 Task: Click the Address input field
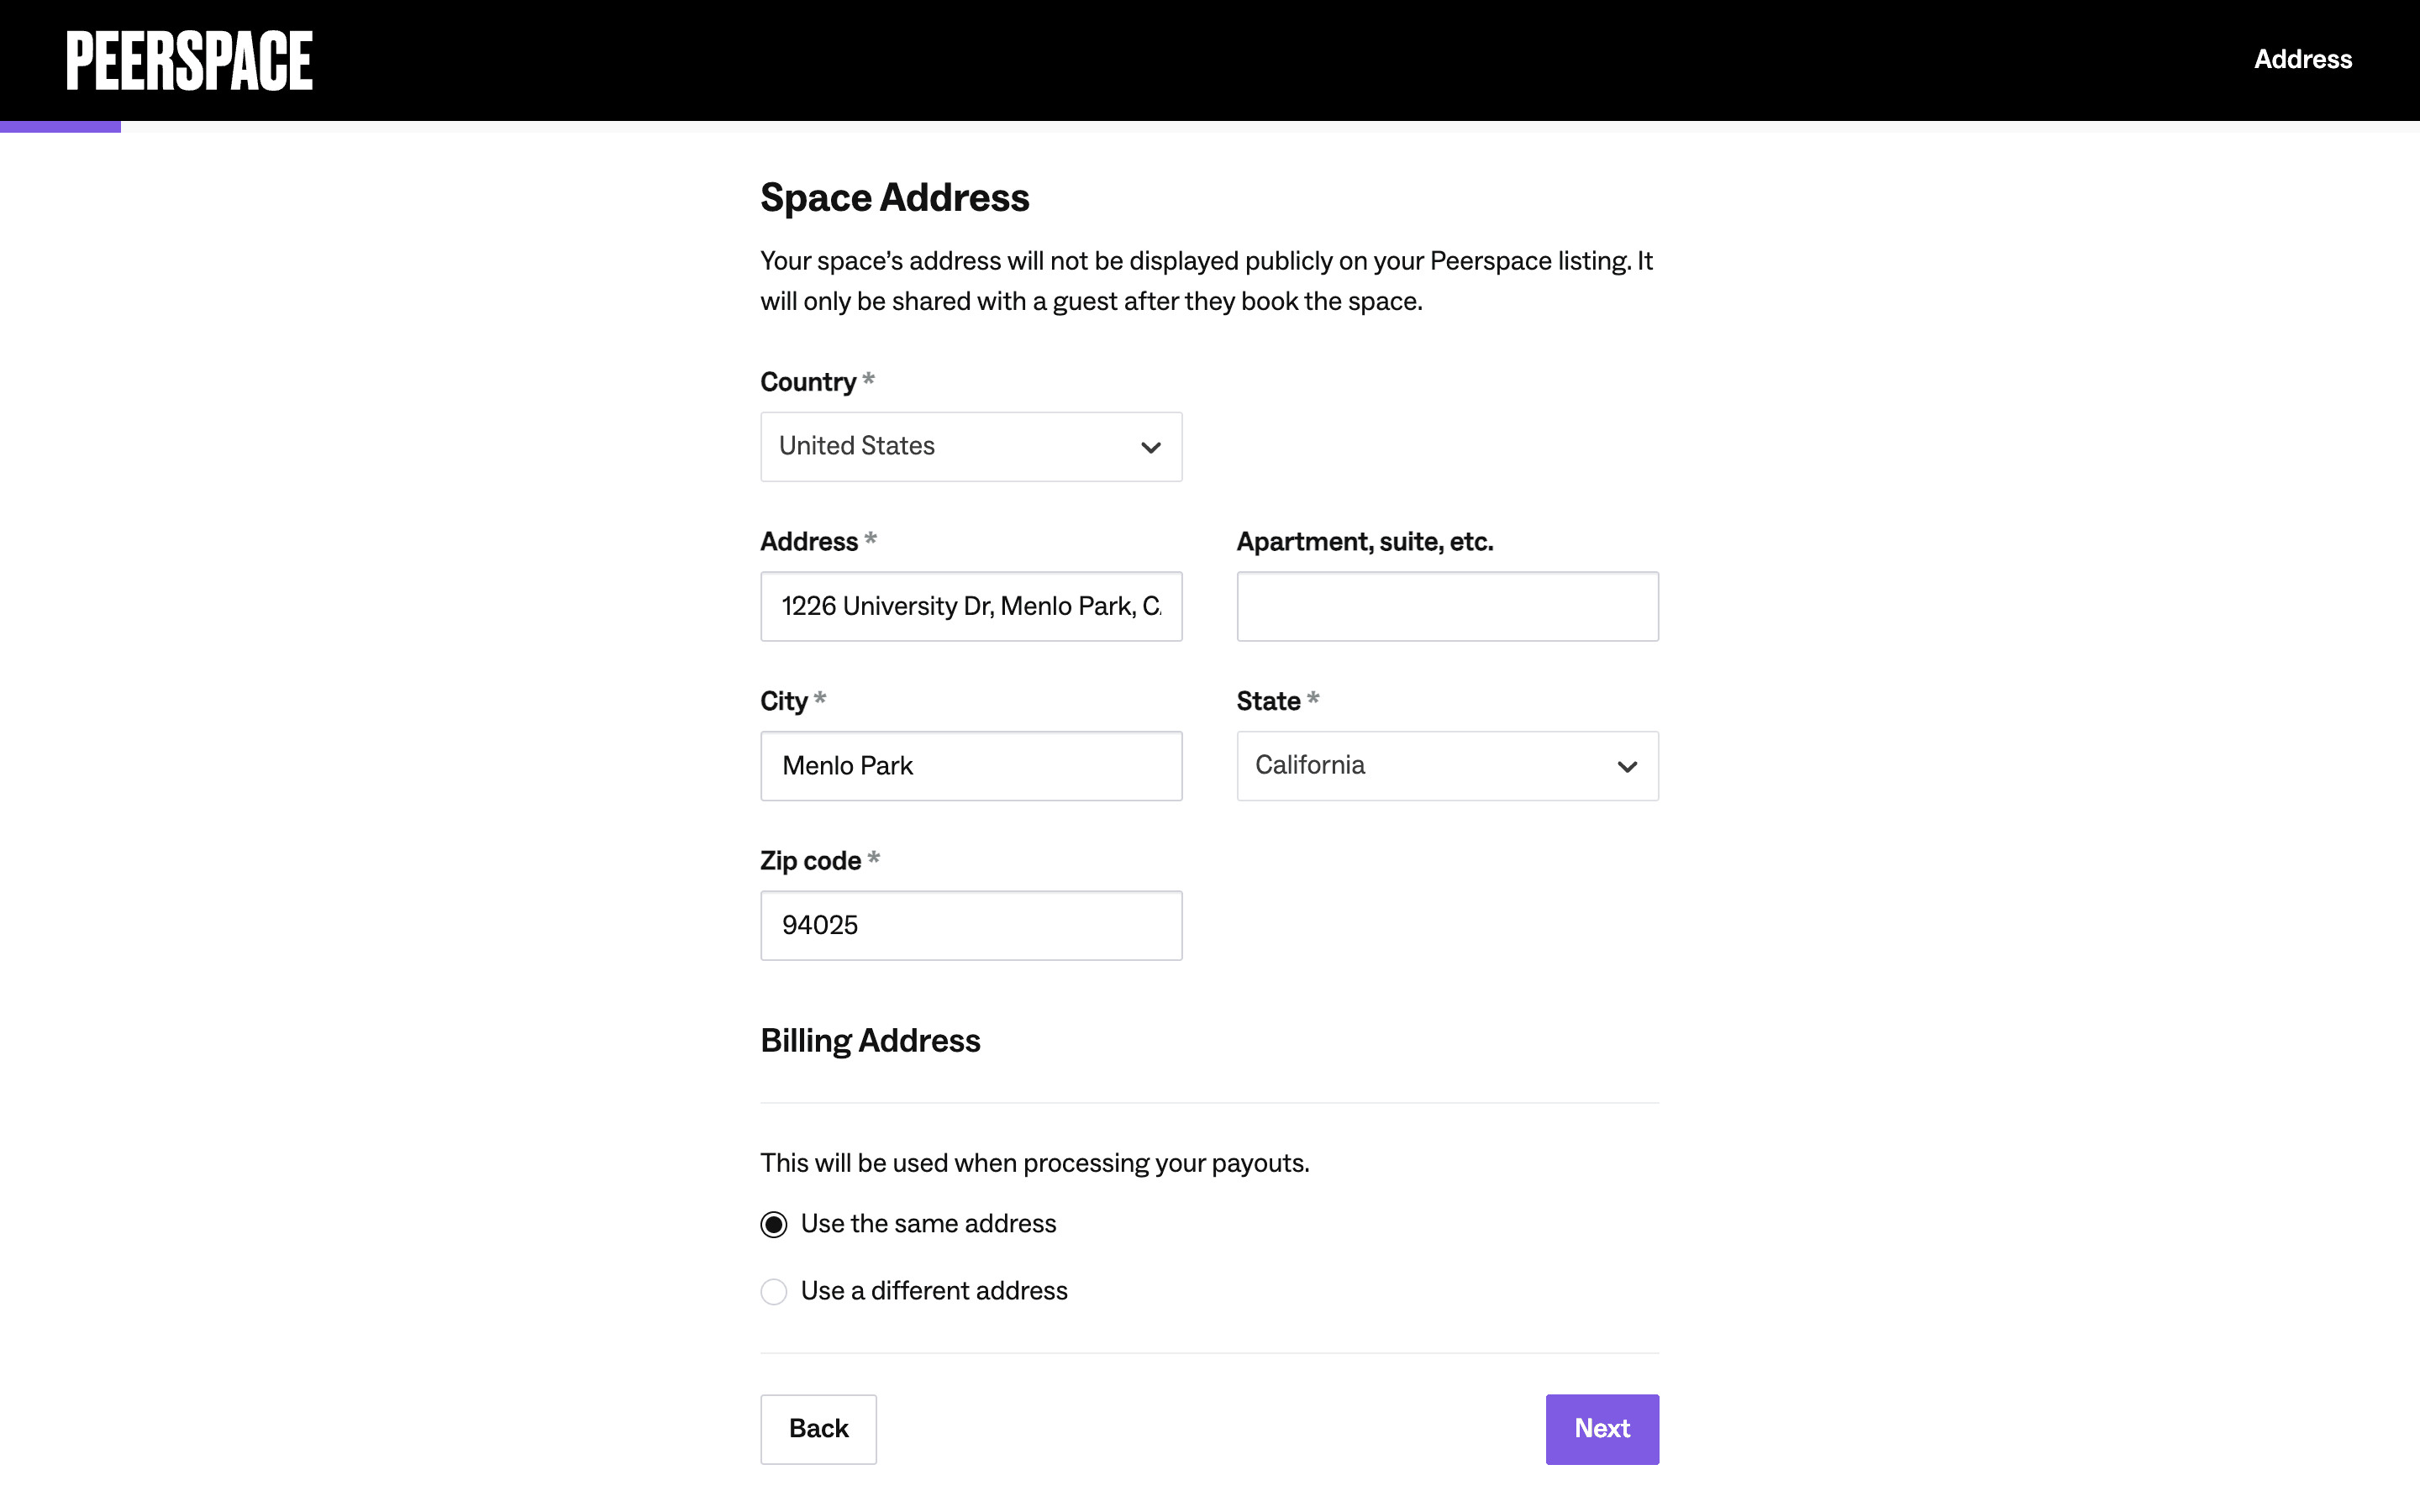pyautogui.click(x=970, y=607)
